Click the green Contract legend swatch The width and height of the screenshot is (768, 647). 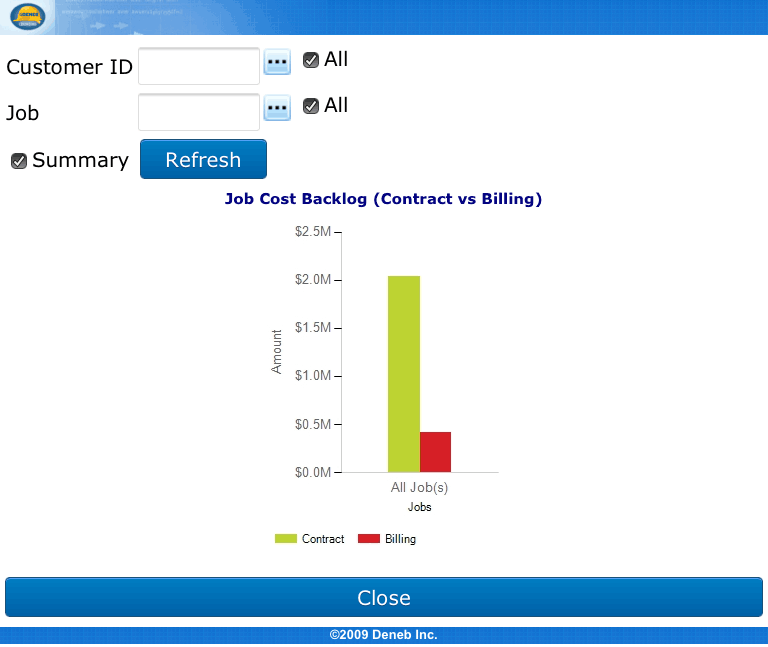286,539
